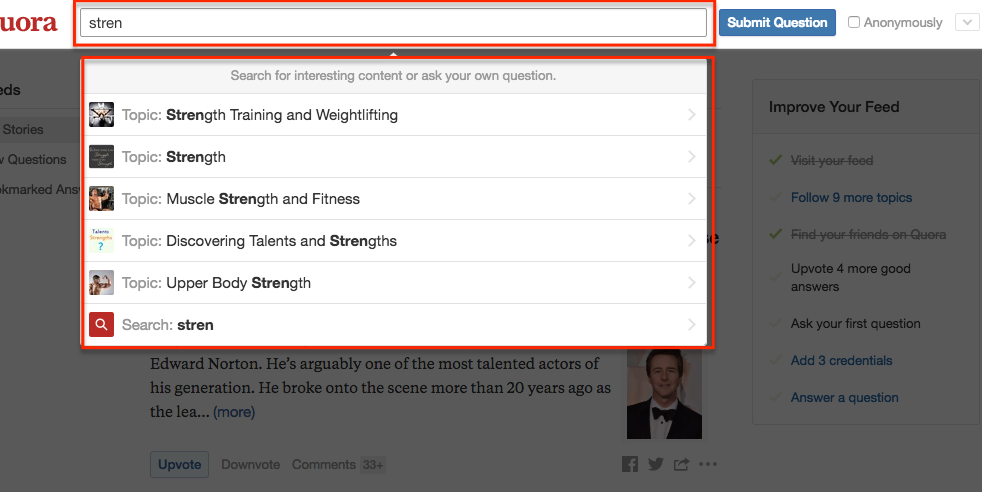Click the search box containing stren
The image size is (982, 492).
coord(393,23)
